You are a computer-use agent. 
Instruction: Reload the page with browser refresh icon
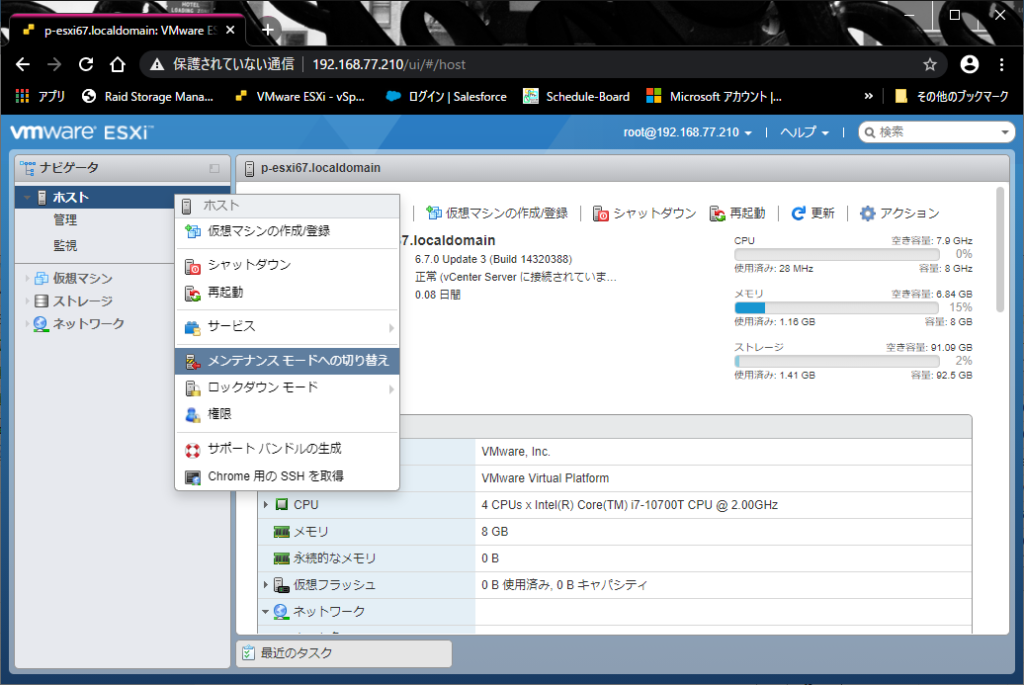click(x=86, y=65)
